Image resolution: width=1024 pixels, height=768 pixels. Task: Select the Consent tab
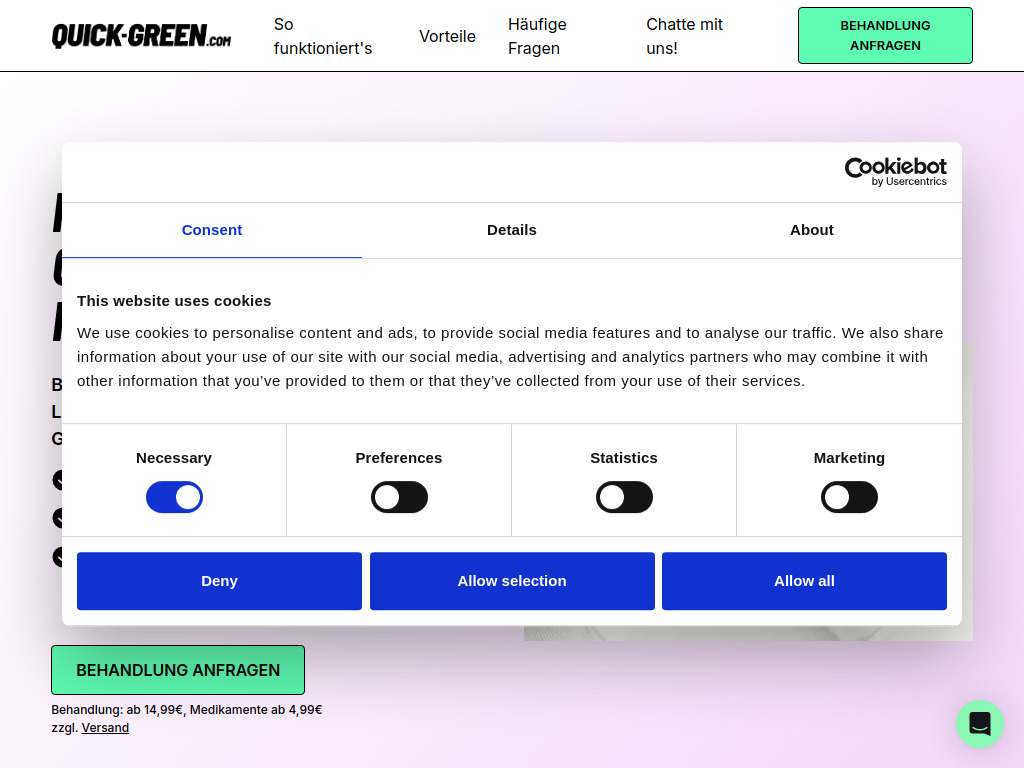(x=211, y=230)
